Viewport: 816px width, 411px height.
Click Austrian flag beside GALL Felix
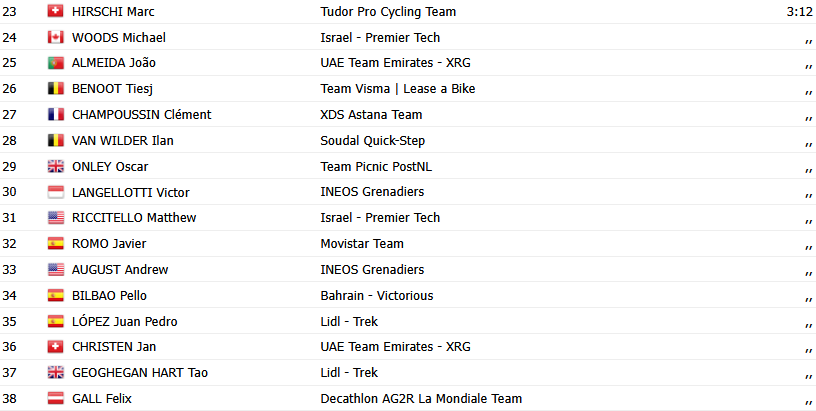point(55,398)
